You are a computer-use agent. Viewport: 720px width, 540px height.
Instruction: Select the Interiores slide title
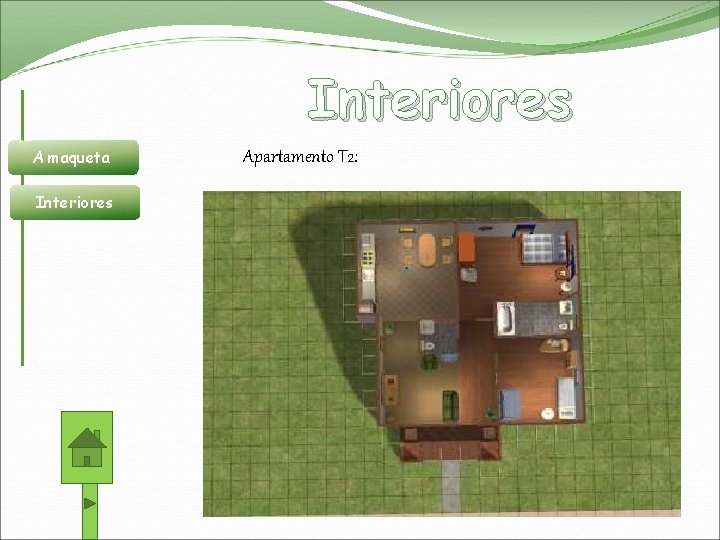click(440, 100)
